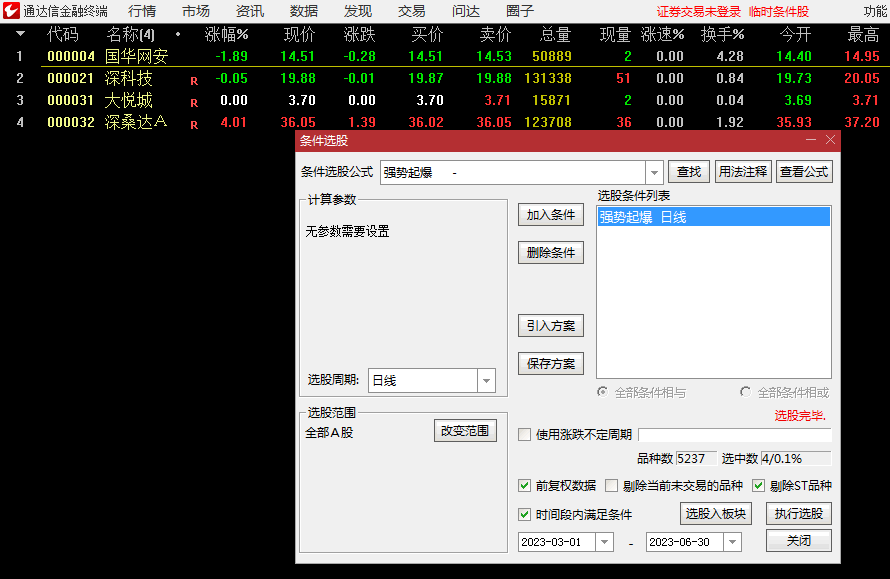This screenshot has height=579, width=890.
Task: Click 临时条件股 label
Action: click(779, 11)
